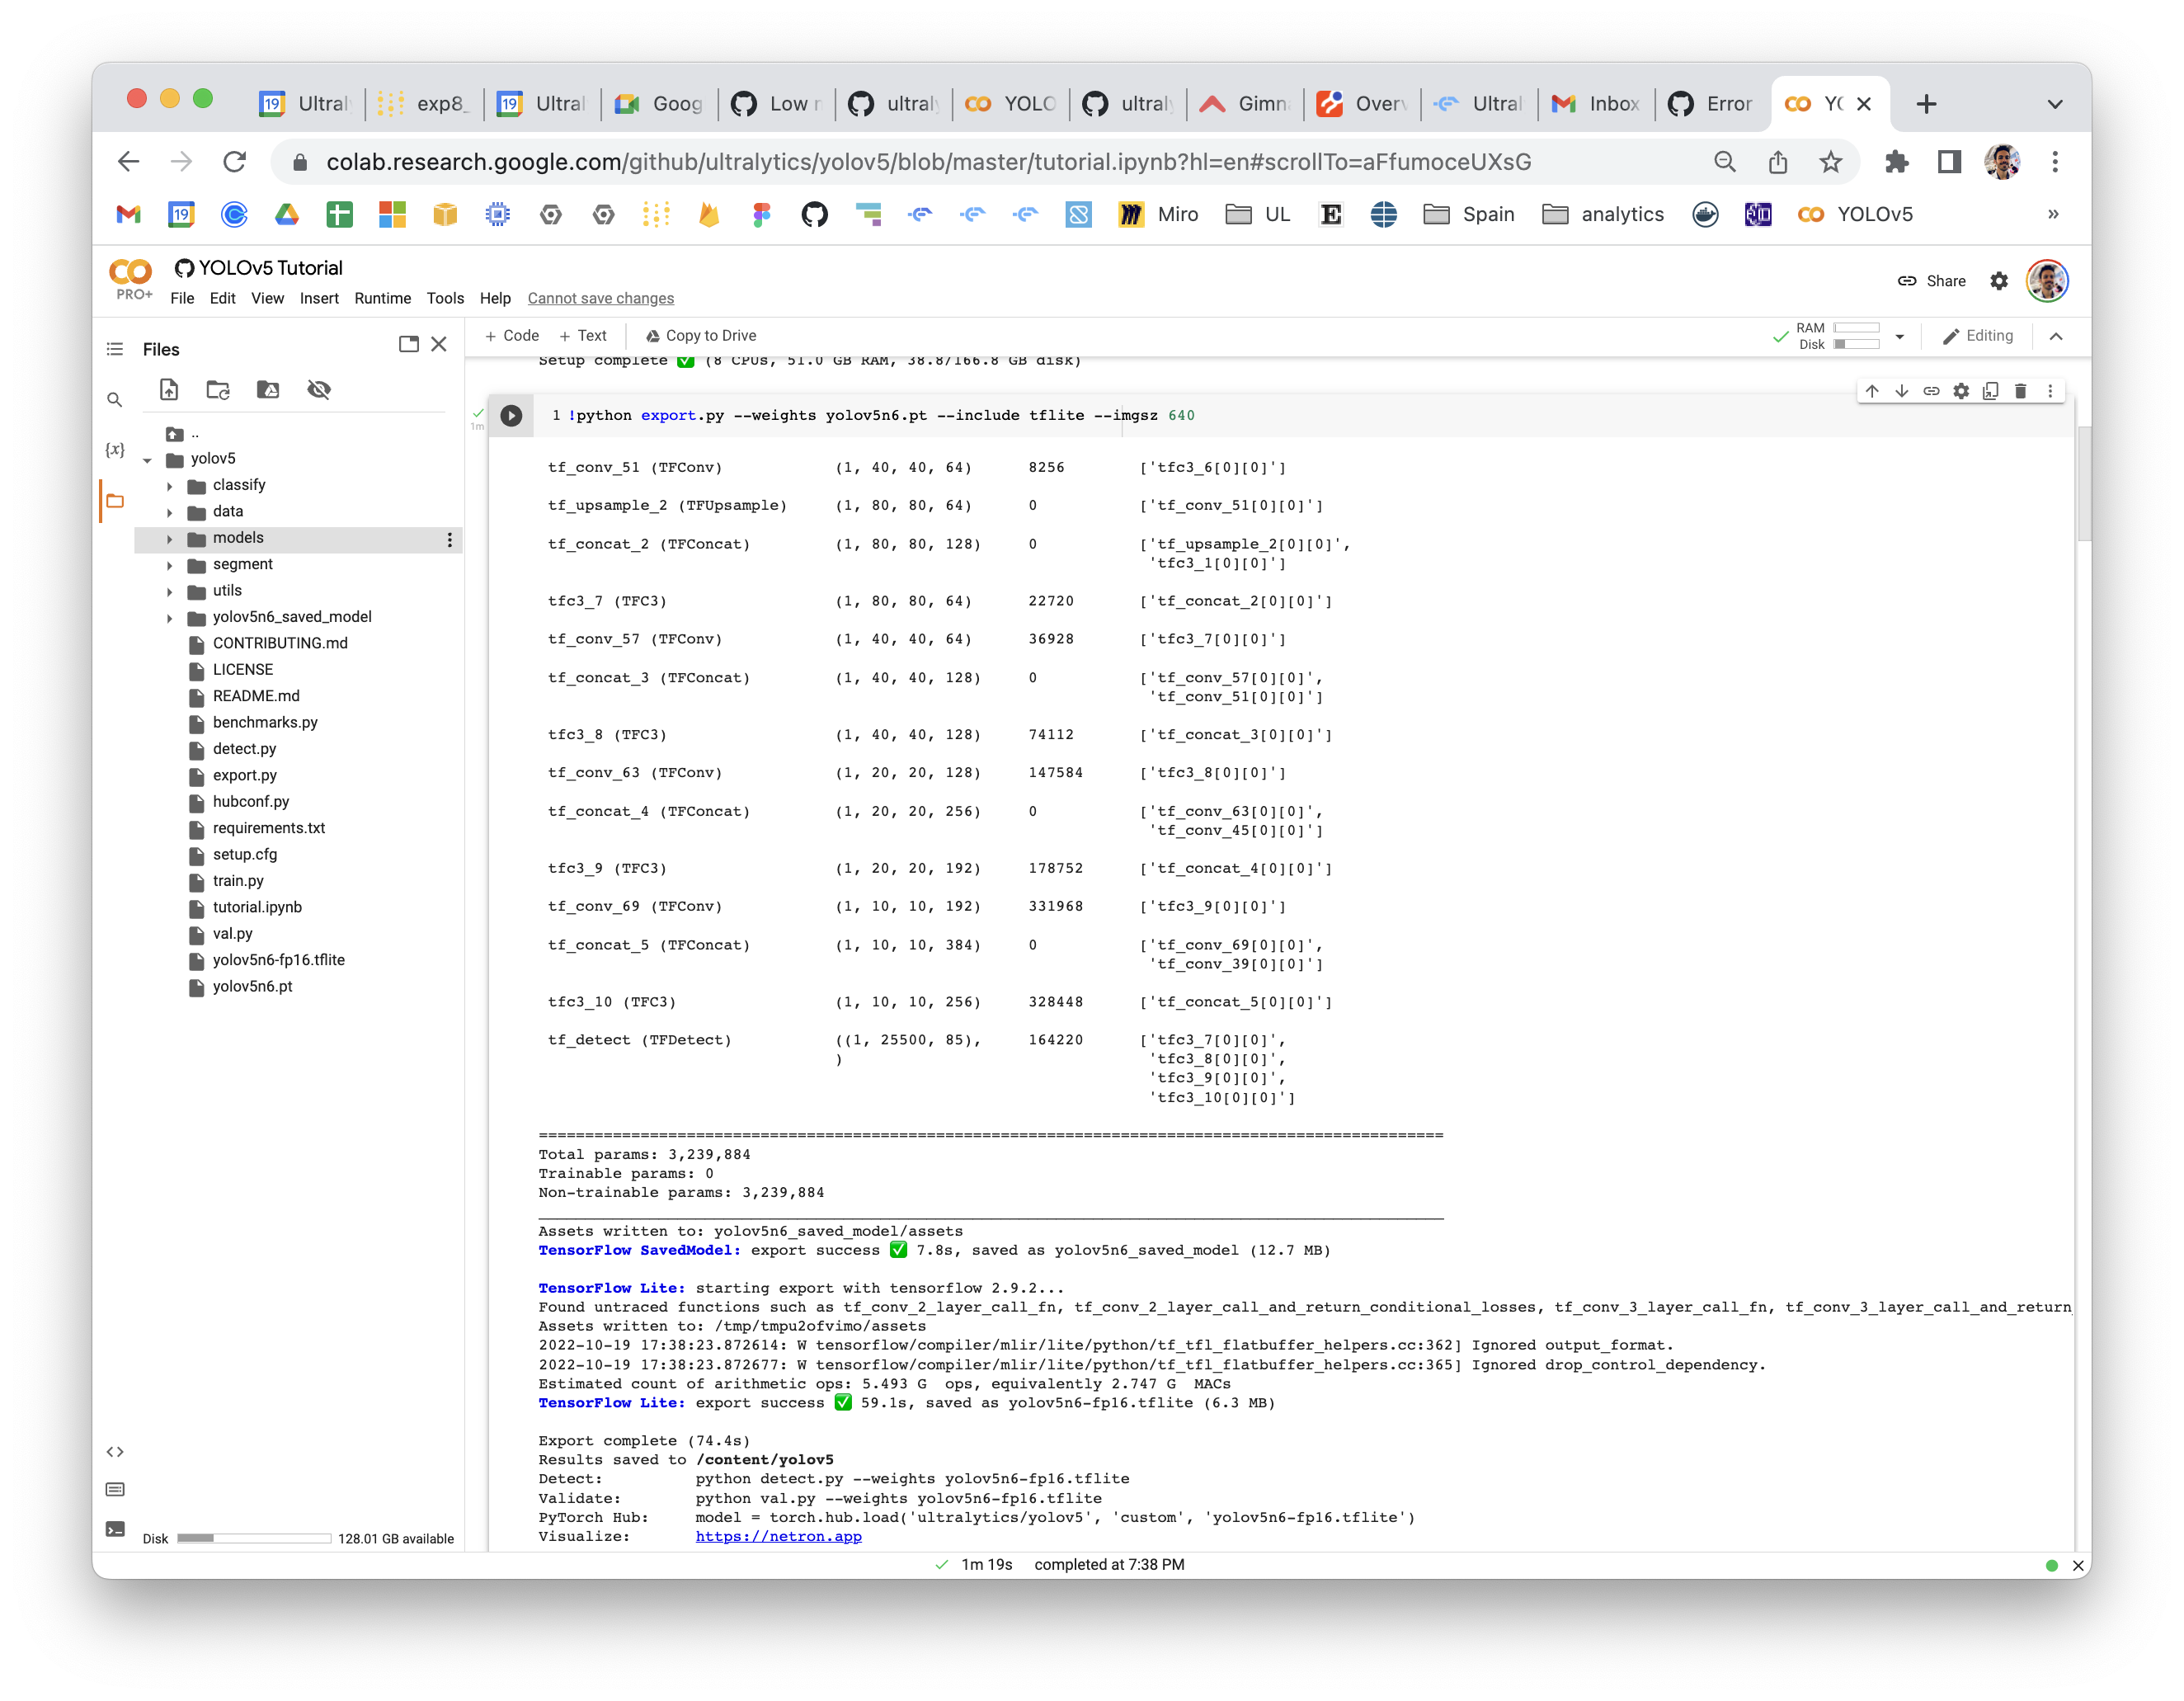Open the Insert menu

coord(319,298)
